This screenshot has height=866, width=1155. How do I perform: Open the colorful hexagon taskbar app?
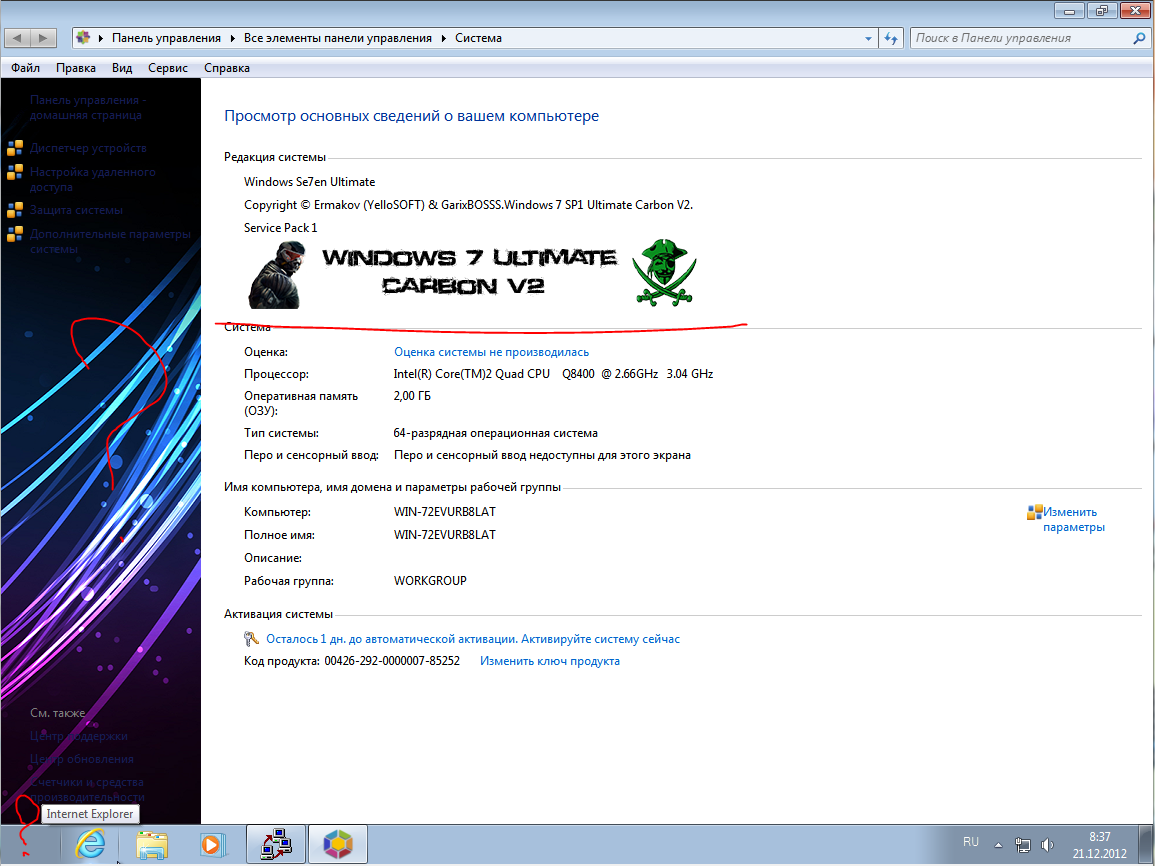[x=337, y=845]
